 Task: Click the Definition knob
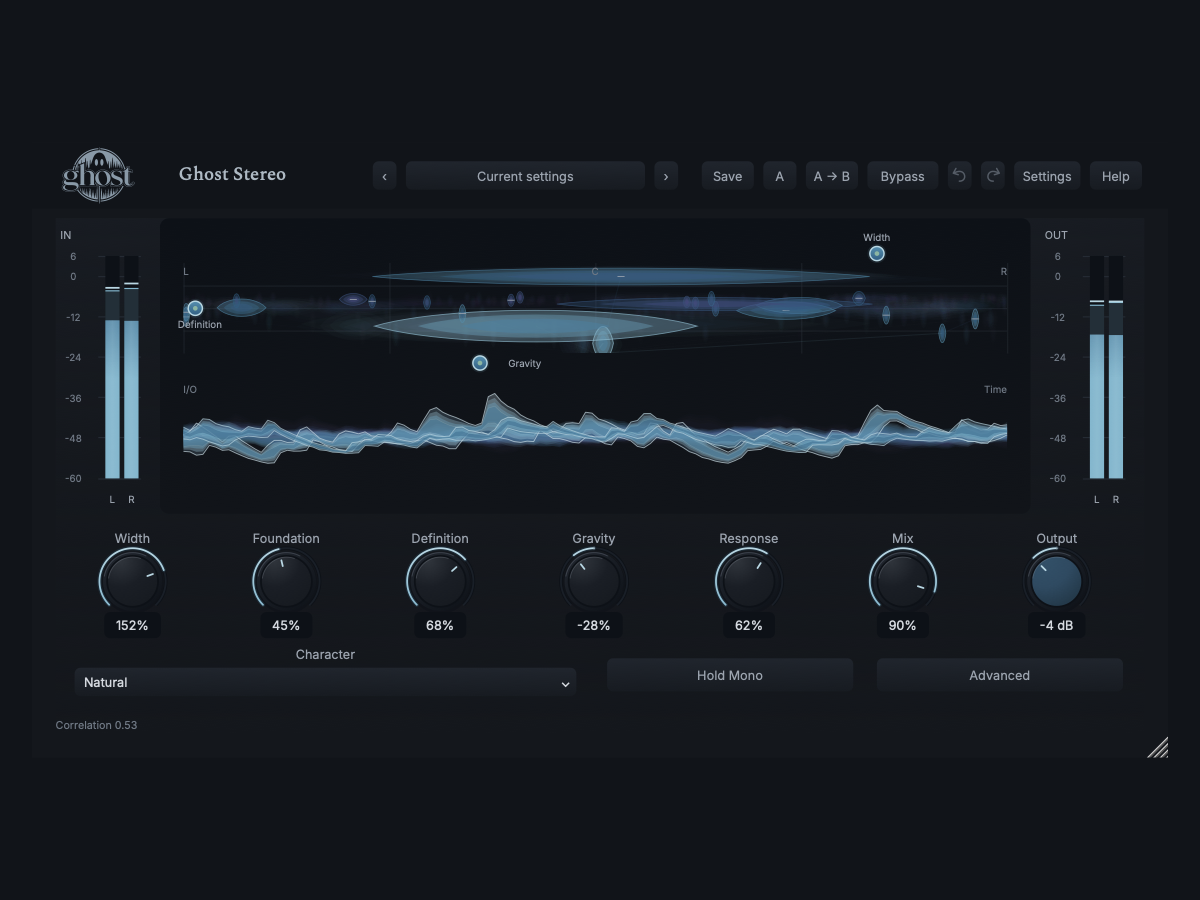(x=440, y=581)
